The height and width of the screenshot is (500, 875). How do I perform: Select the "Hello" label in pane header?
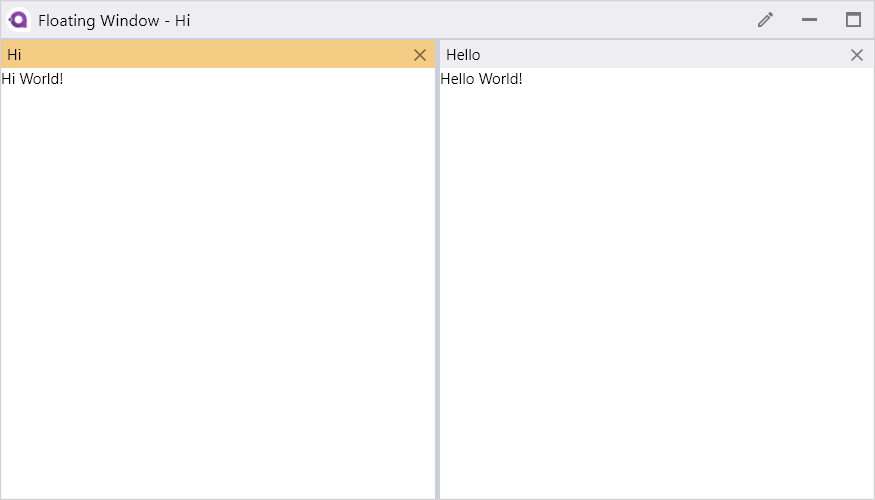463,55
